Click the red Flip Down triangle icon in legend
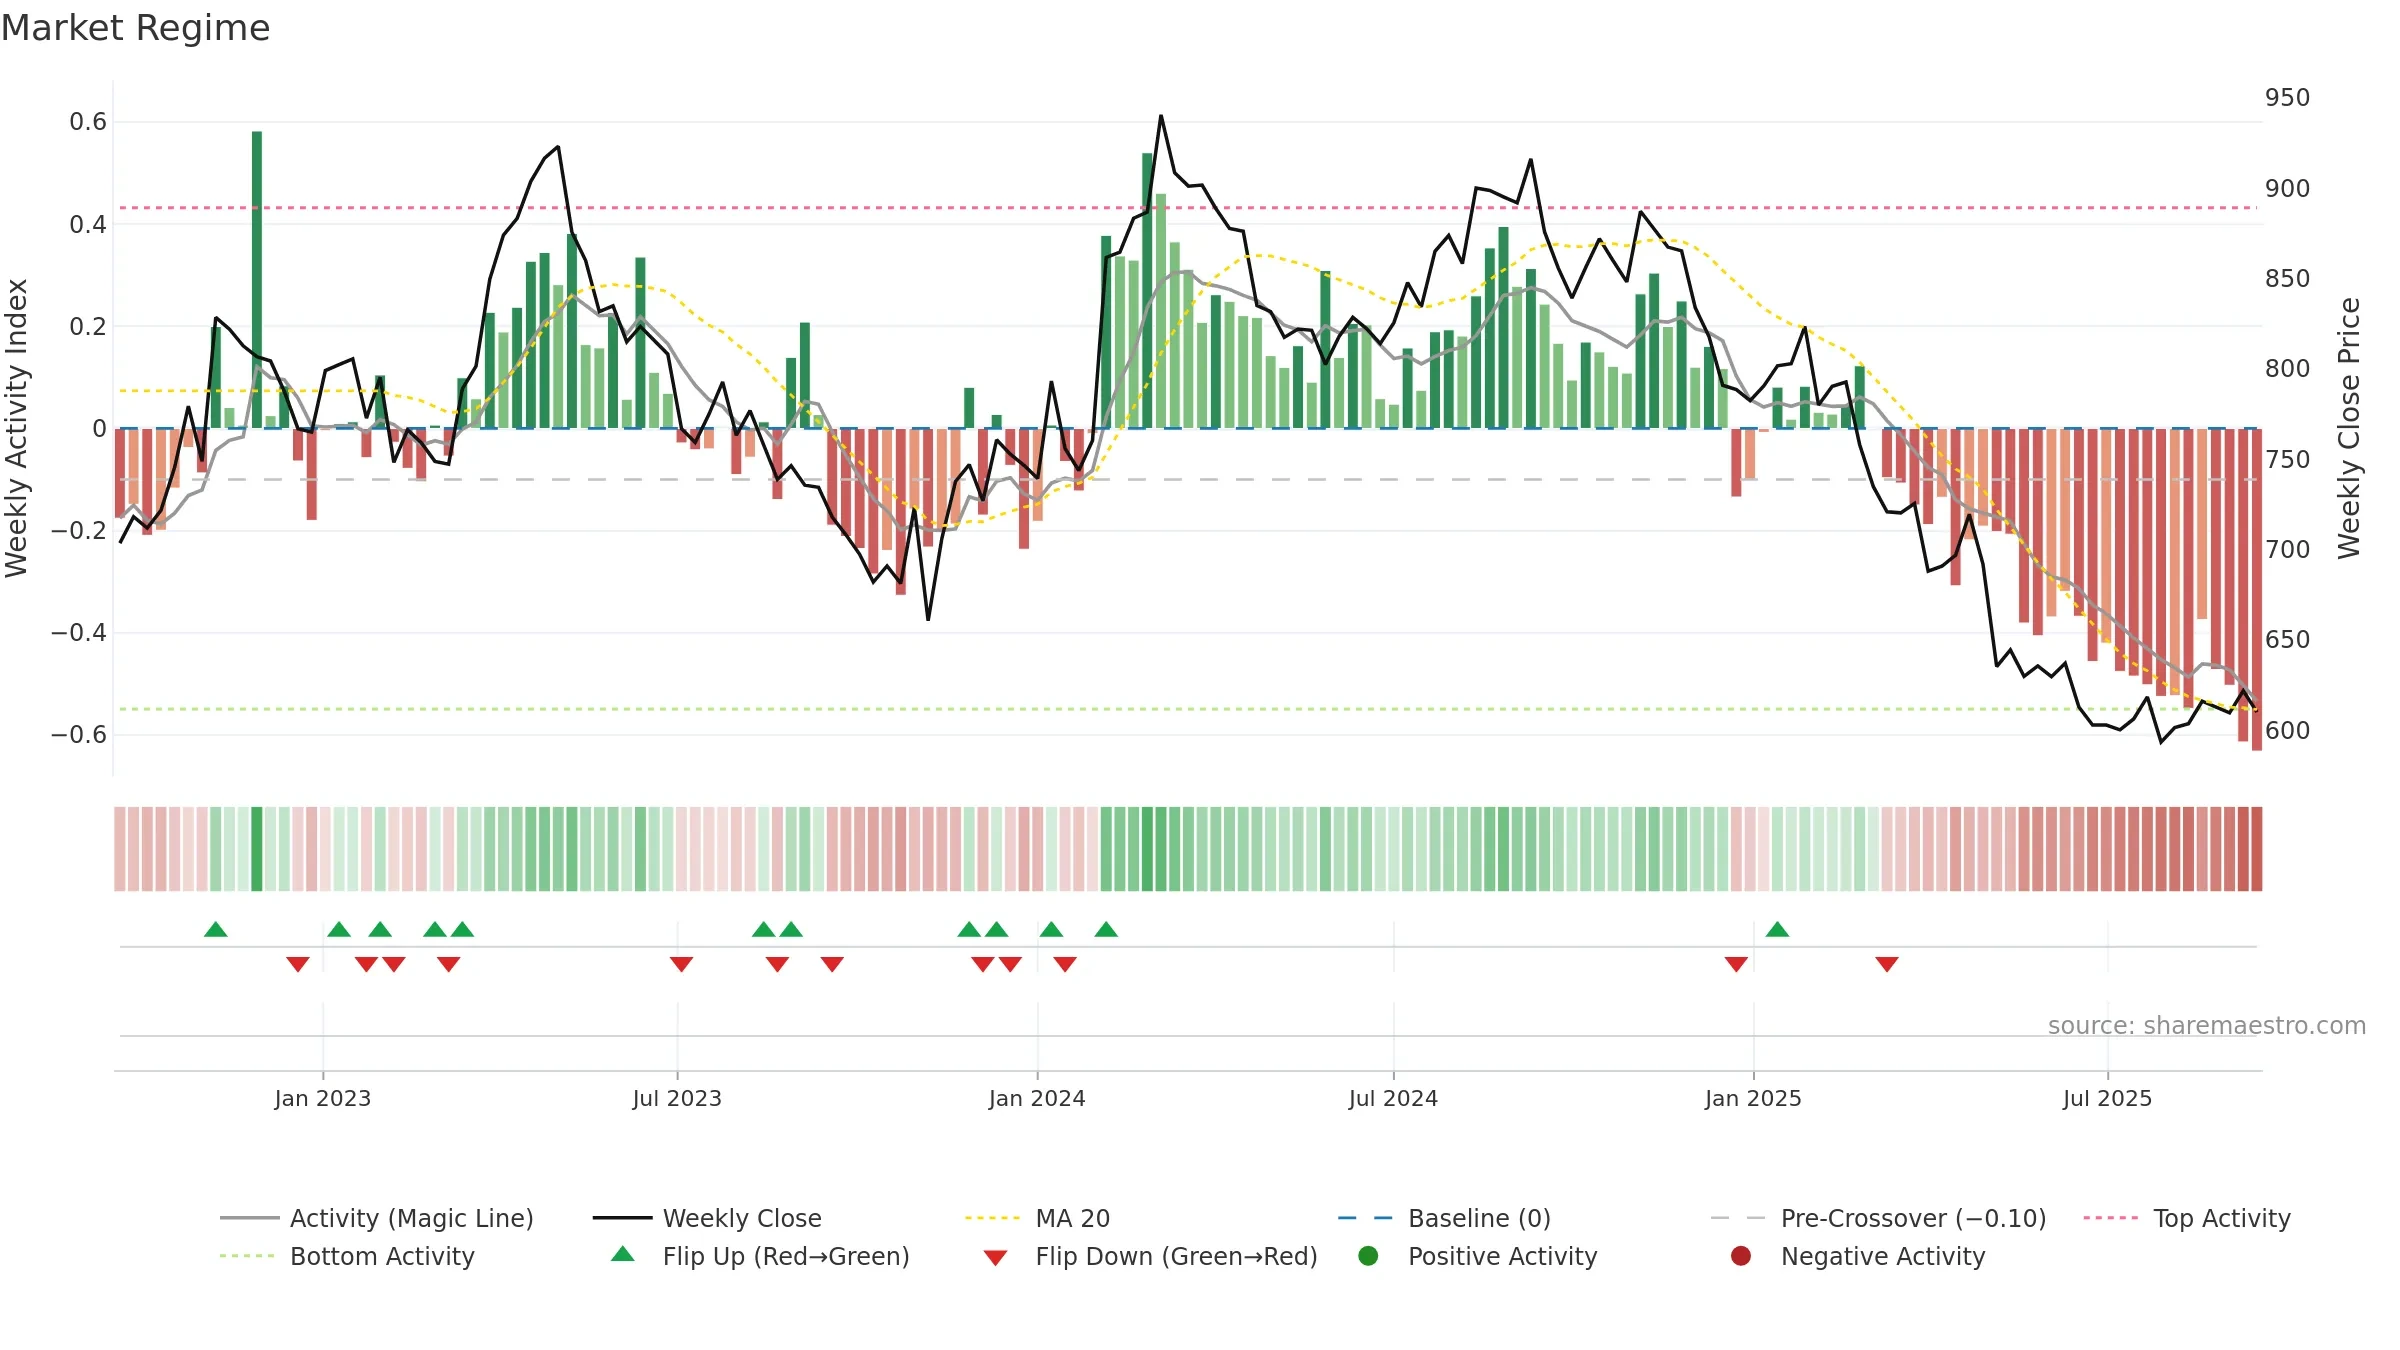Screen dimensions: 2400x1350 point(995,1258)
